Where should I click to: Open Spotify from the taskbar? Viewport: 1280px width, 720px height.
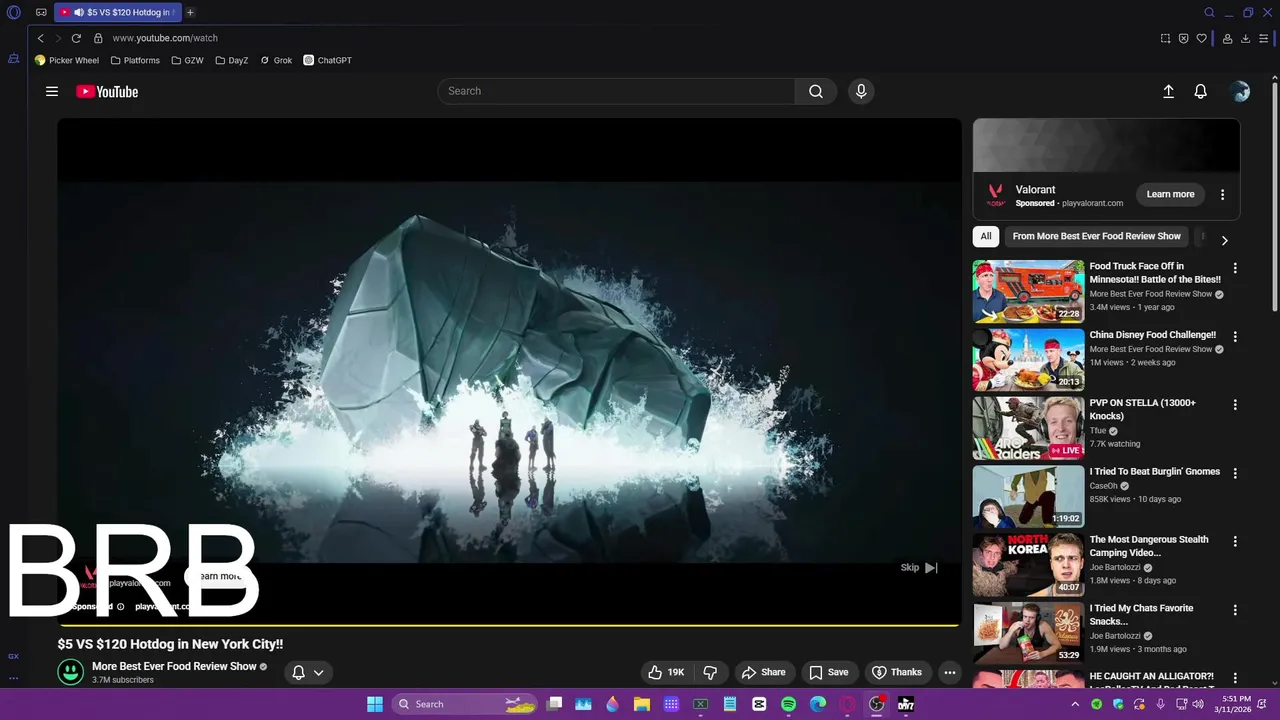[x=788, y=704]
